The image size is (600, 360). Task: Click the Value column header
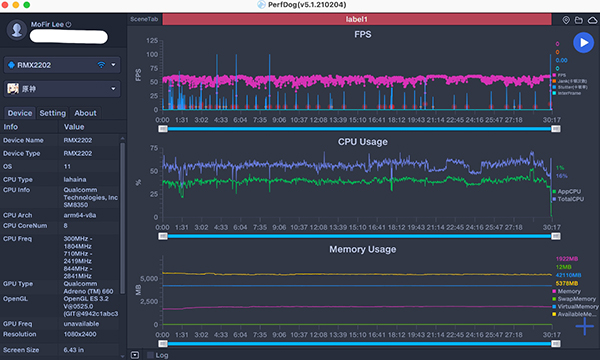coord(74,127)
